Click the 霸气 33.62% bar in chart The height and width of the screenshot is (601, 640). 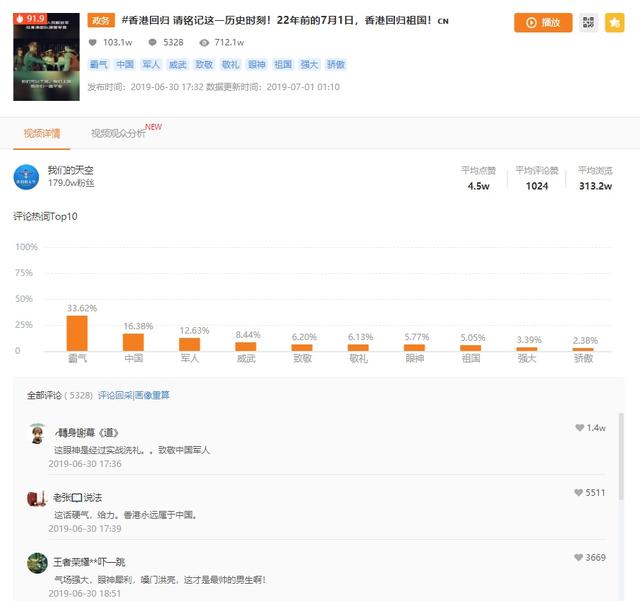pos(77,333)
